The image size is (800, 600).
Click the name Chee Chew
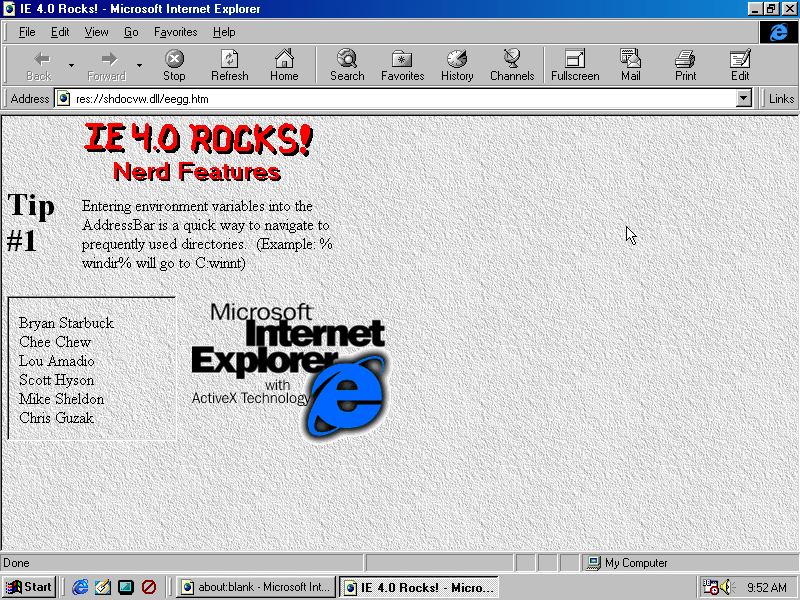(x=55, y=342)
